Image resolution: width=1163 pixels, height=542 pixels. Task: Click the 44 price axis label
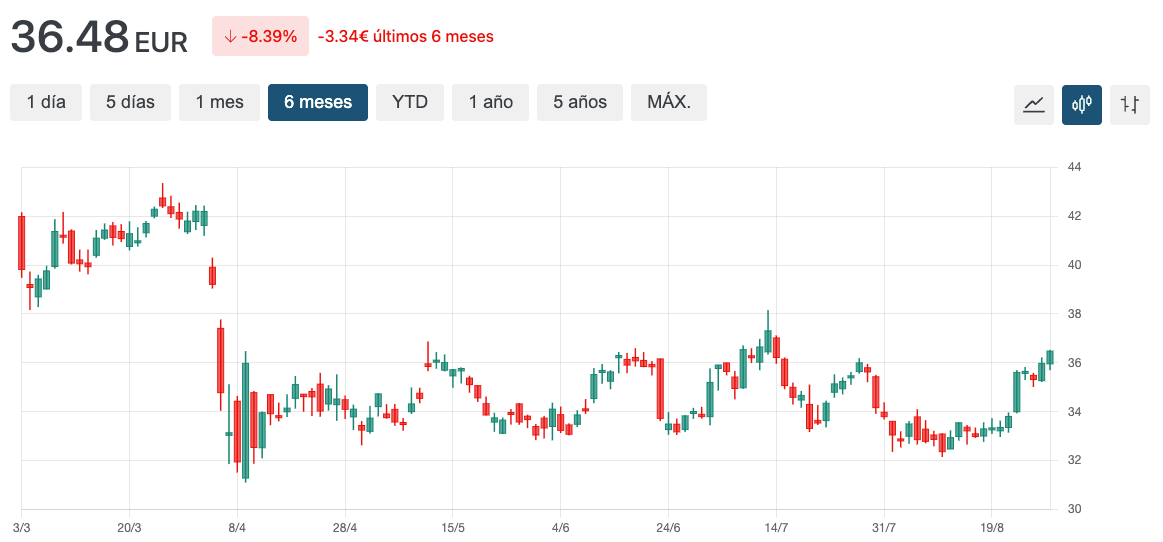coord(1075,167)
